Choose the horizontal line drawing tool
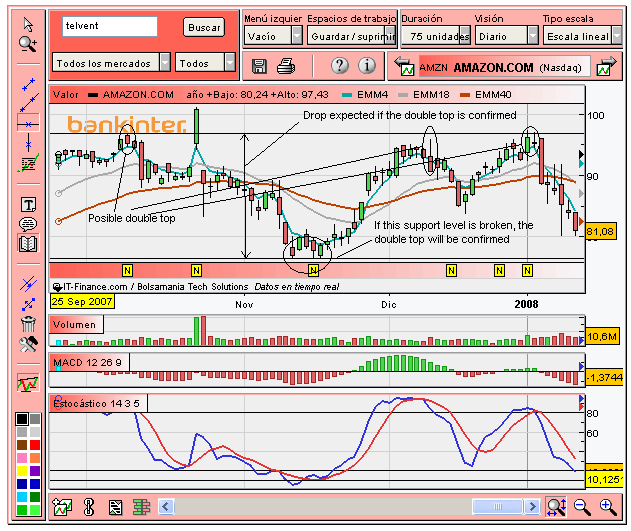631x531 pixels. click(x=28, y=124)
